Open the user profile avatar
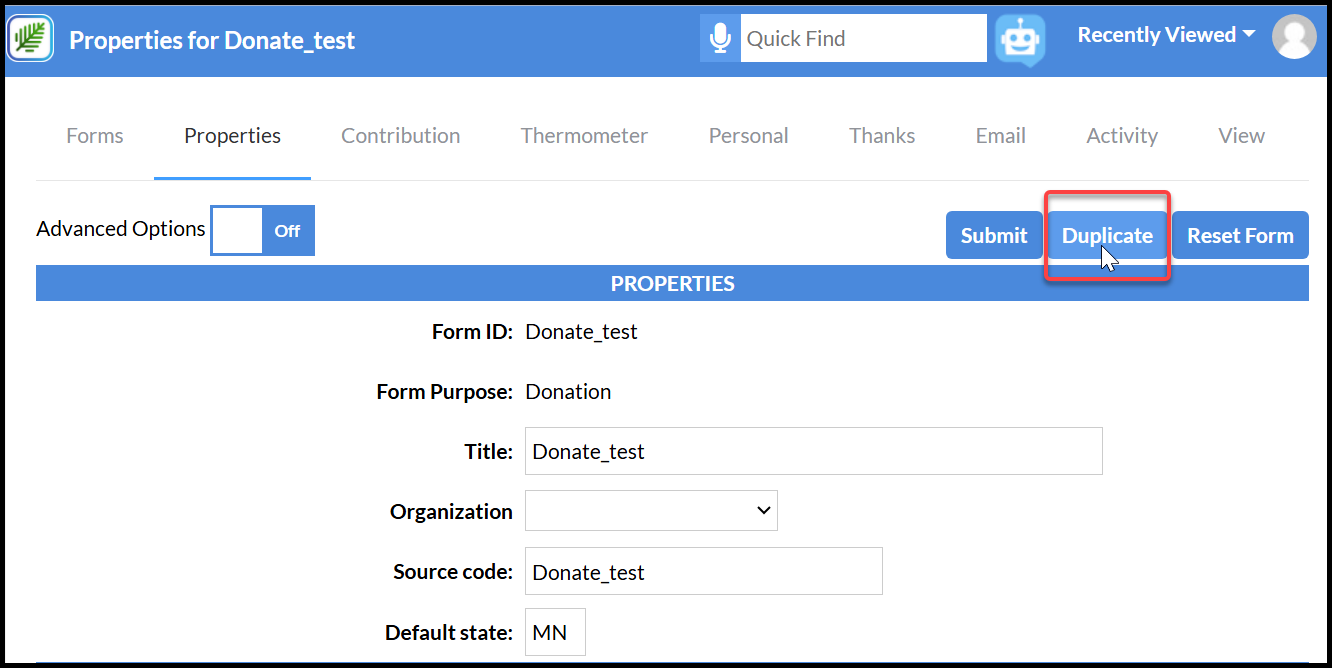The width and height of the screenshot is (1332, 668). 1294,37
